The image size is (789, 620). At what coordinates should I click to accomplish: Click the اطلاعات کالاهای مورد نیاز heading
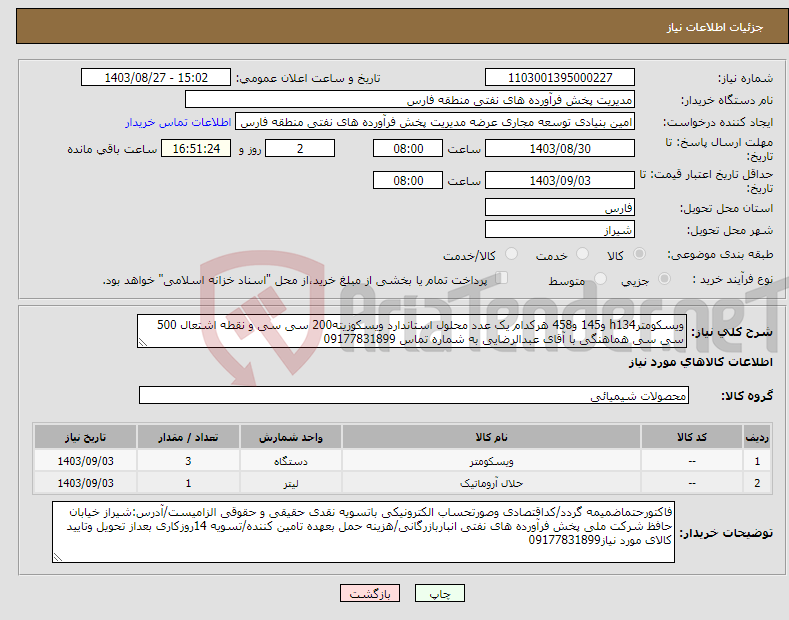pos(700,362)
